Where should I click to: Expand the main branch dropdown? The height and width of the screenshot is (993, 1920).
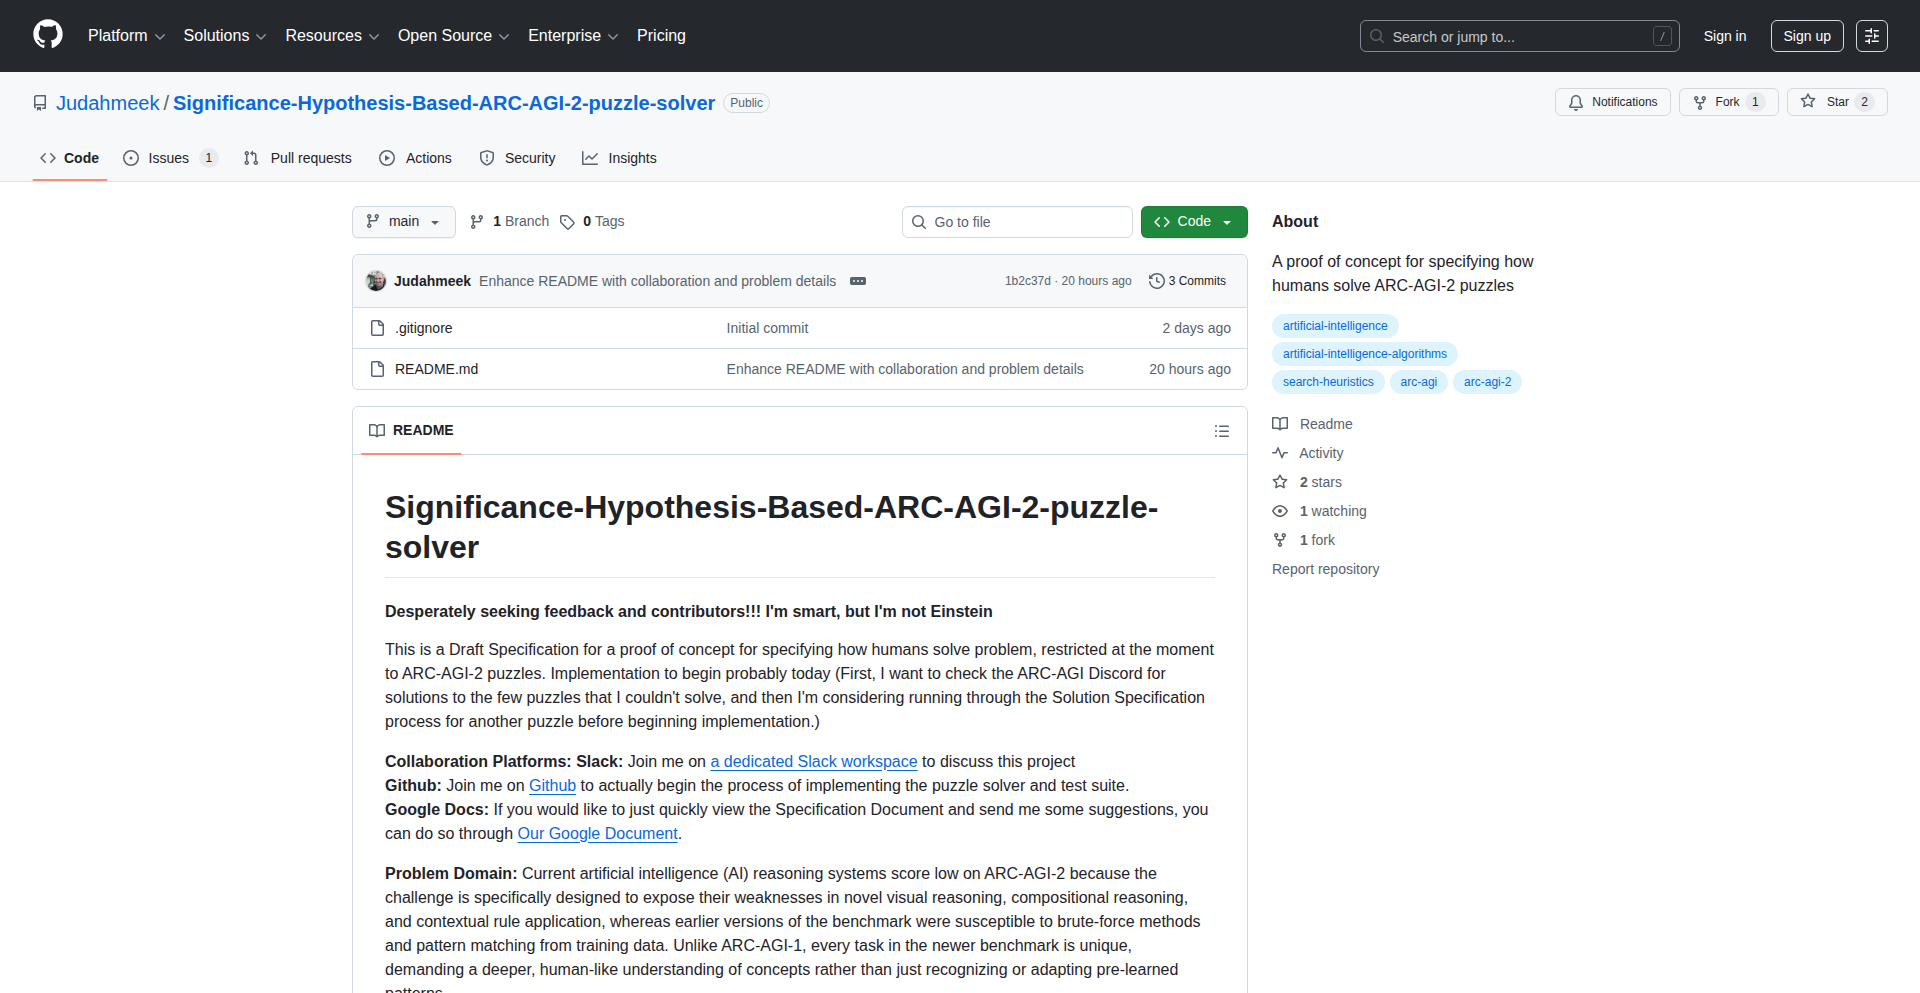[403, 222]
